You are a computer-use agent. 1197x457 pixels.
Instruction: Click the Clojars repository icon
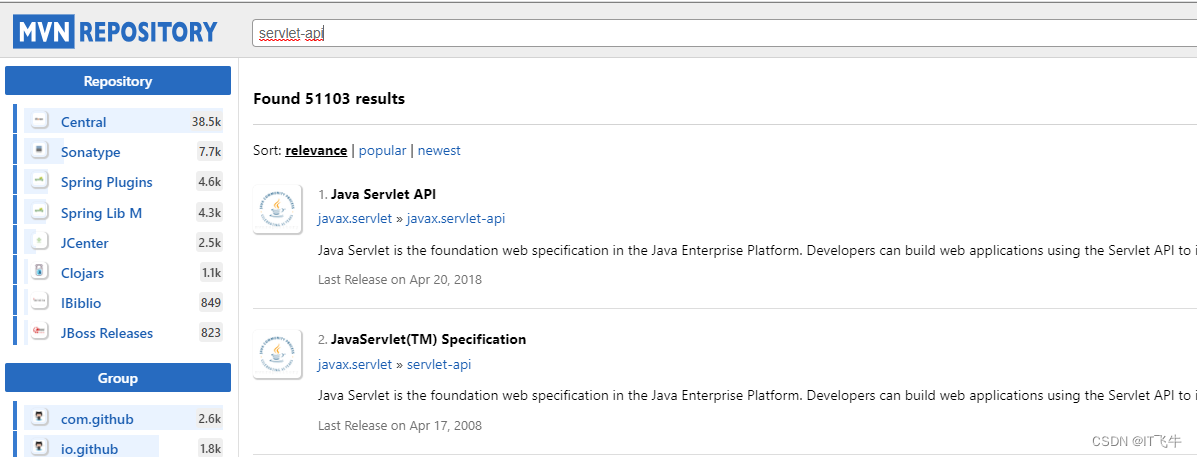point(39,272)
